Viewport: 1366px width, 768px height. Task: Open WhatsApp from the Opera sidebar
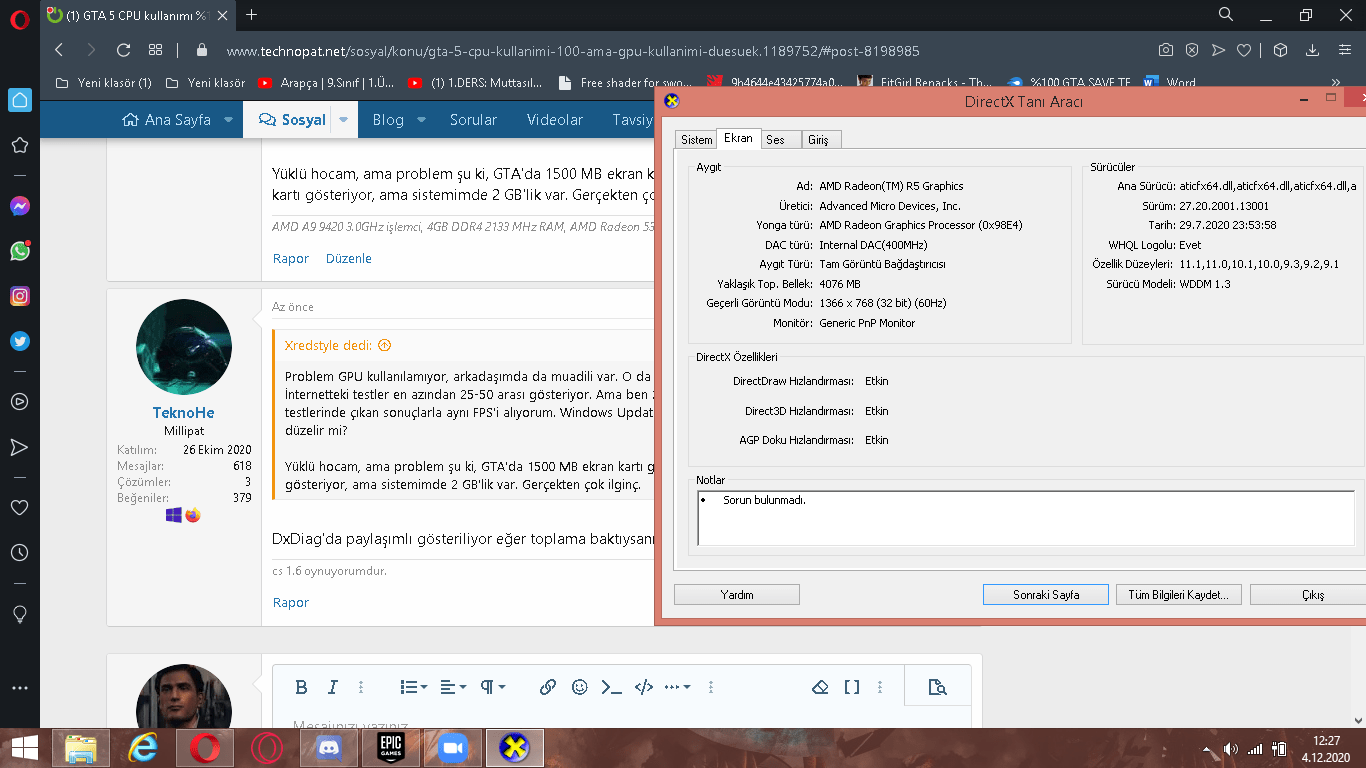(x=19, y=251)
